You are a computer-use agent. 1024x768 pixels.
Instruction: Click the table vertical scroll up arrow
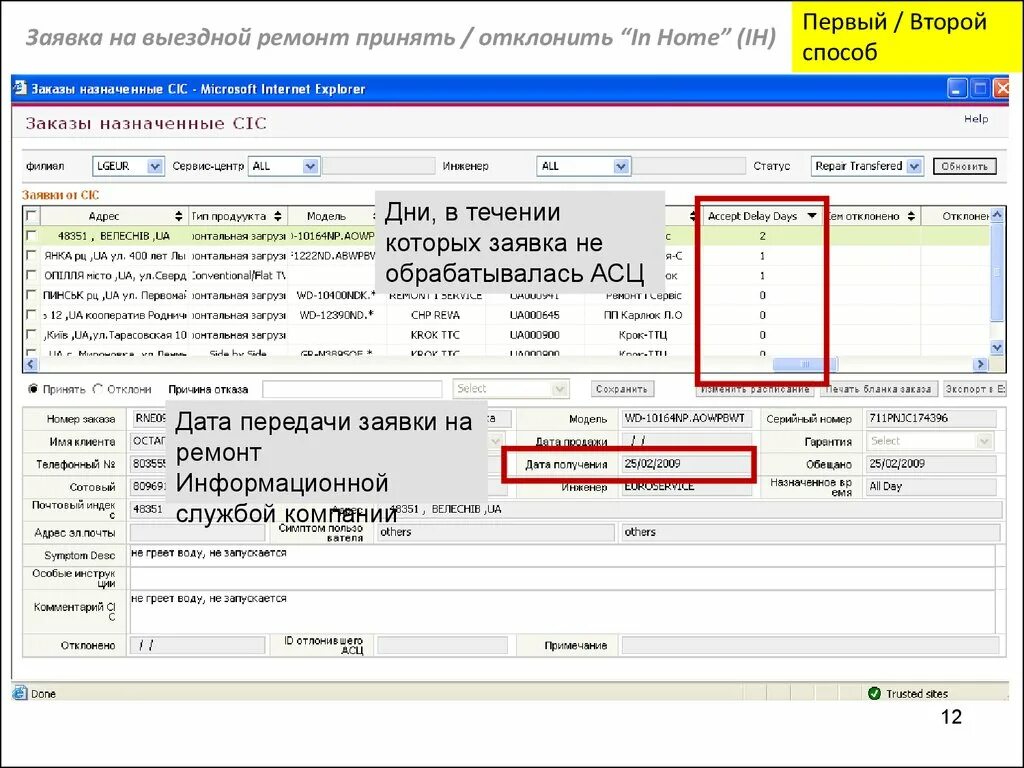(997, 214)
